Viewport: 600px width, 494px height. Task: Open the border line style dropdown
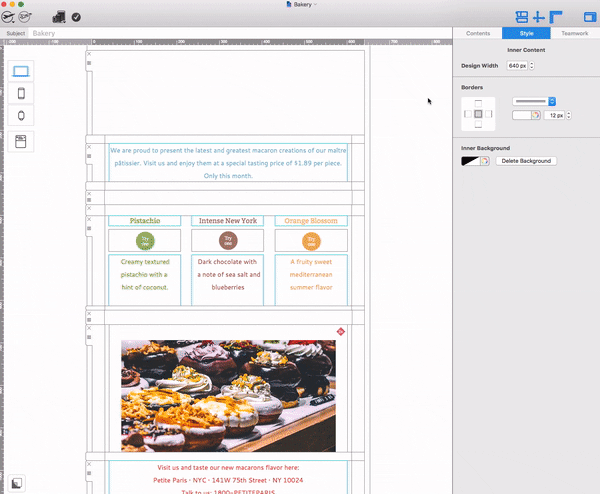(534, 101)
